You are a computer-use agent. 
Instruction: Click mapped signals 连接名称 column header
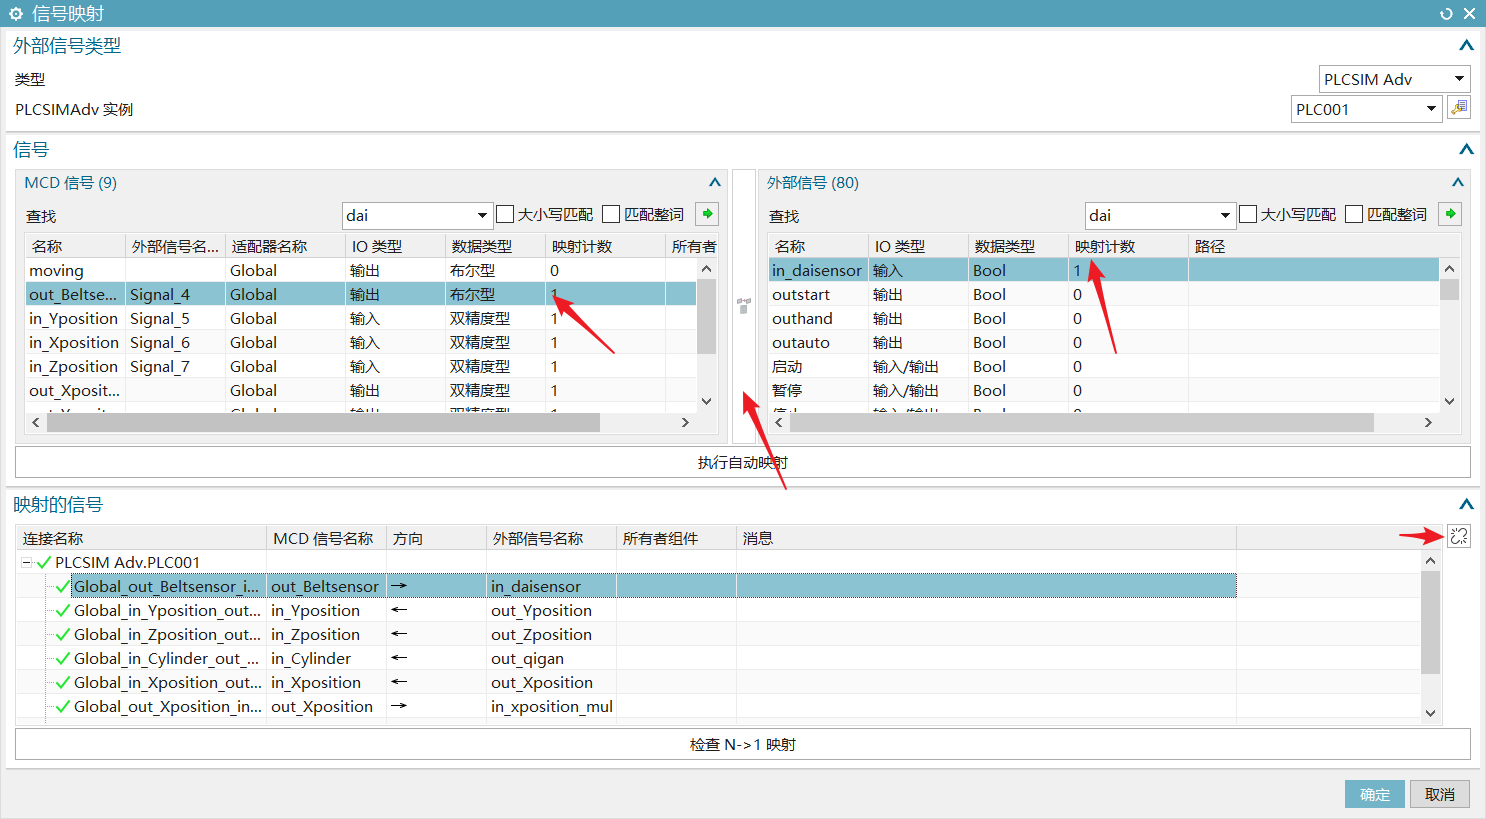[x=141, y=538]
